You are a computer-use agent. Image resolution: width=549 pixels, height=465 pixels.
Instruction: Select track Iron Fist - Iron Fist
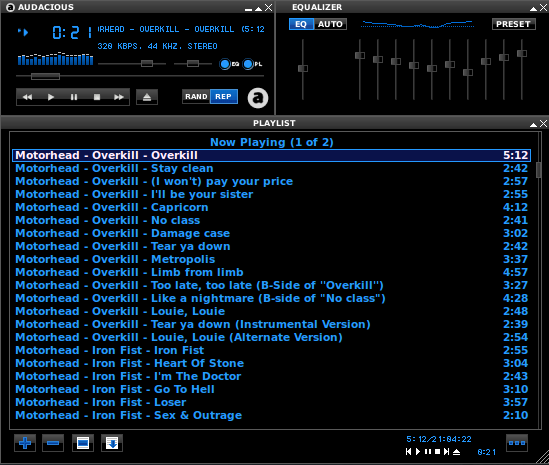(x=271, y=350)
